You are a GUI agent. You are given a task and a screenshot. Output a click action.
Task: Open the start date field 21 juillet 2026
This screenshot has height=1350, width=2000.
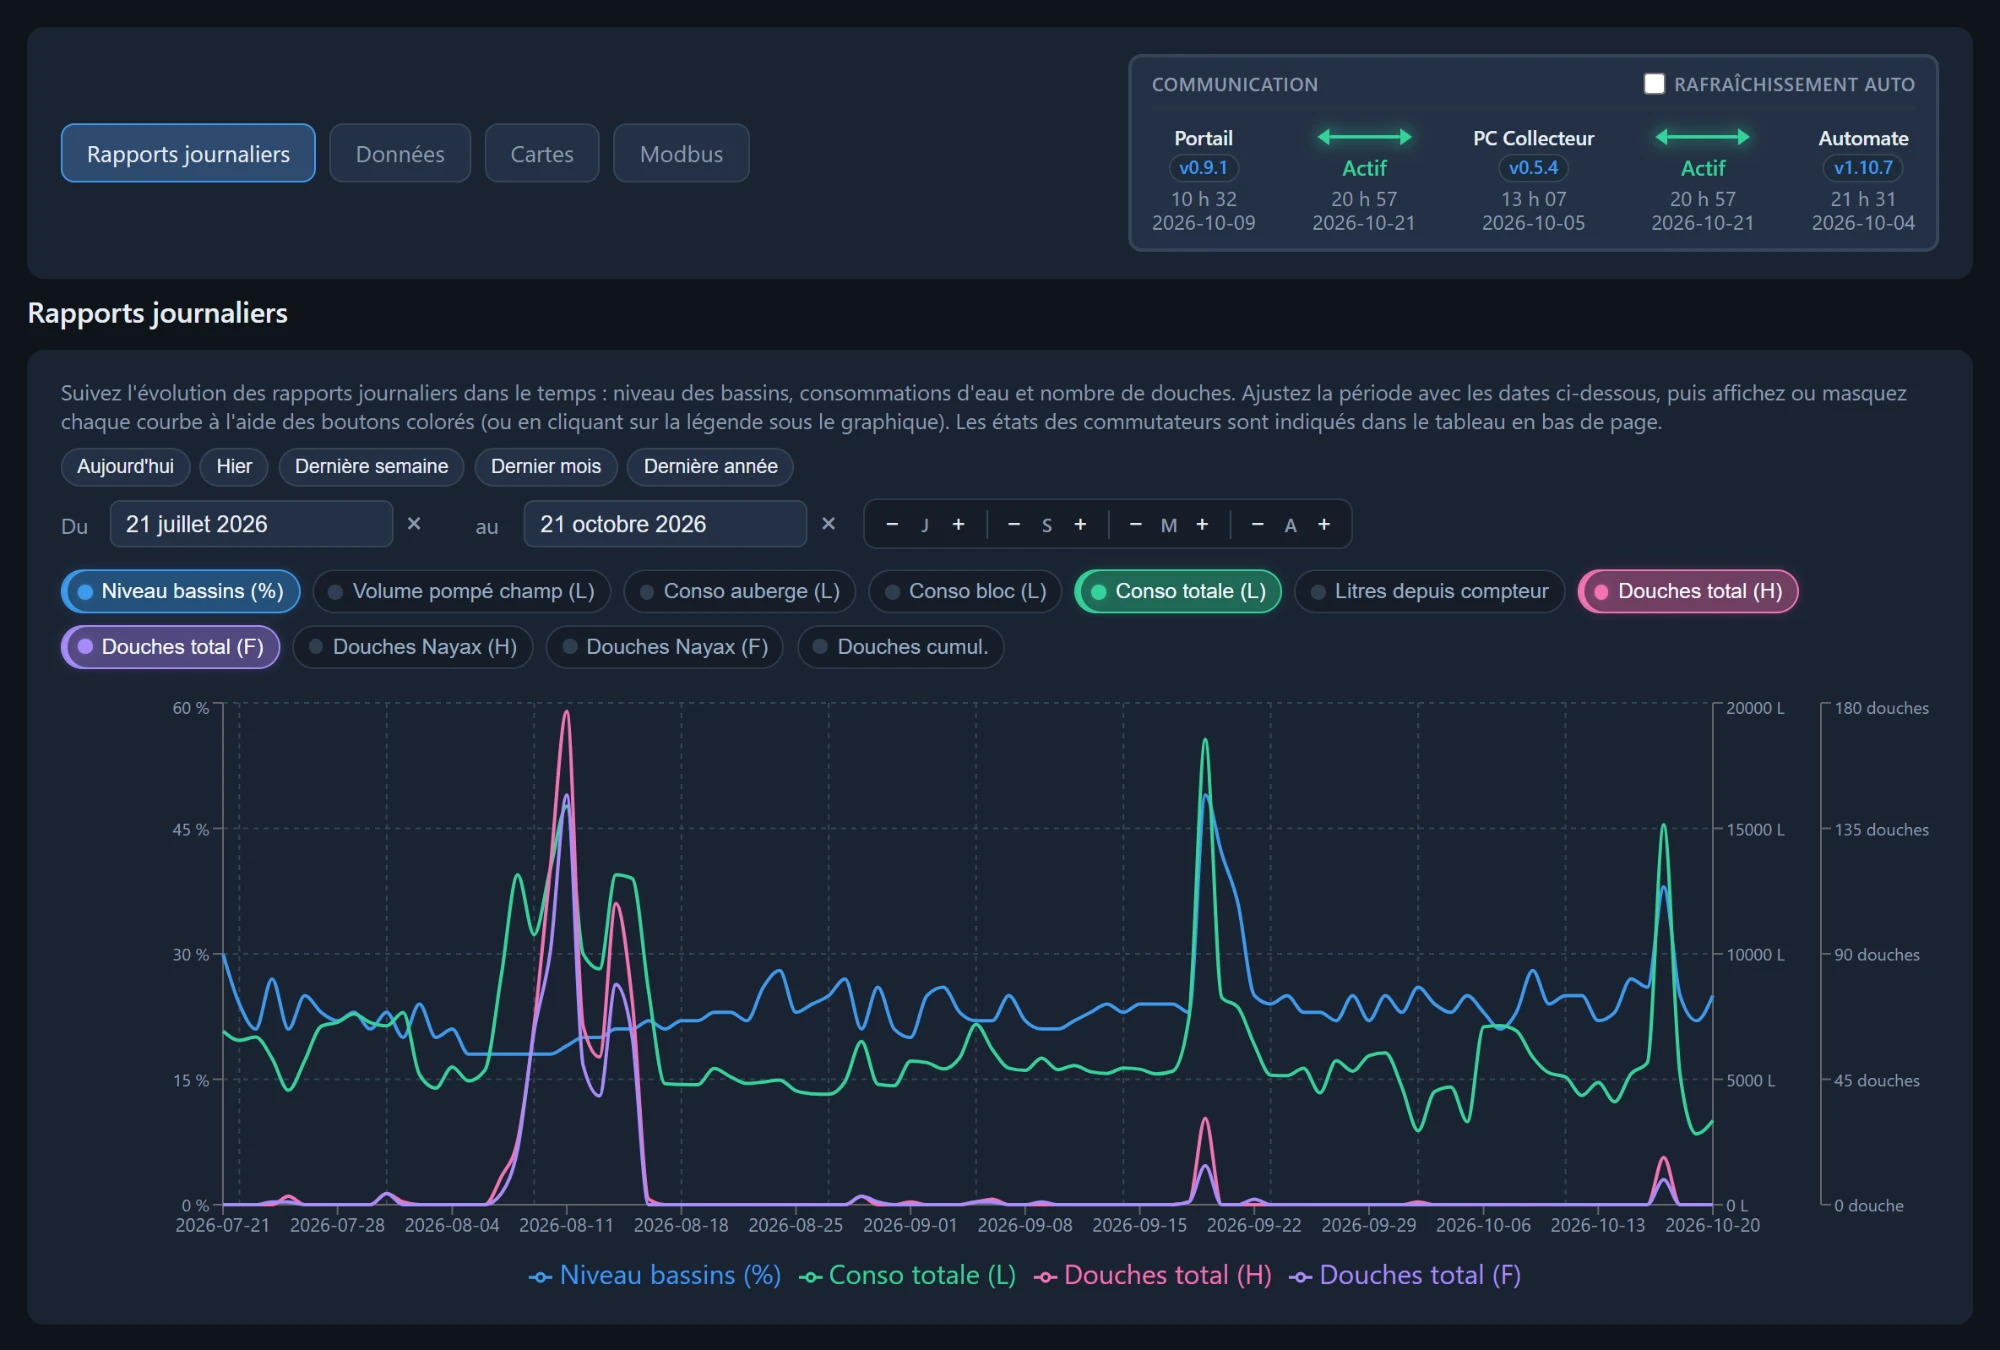pos(251,524)
